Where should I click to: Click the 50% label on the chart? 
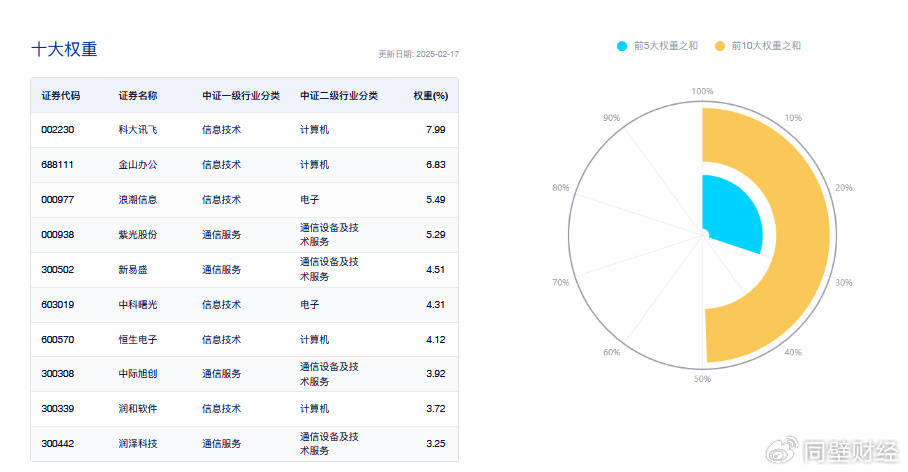point(702,379)
